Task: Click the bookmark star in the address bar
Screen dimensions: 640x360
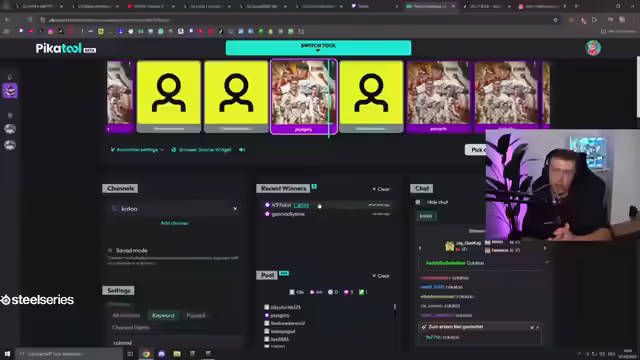Action: point(555,20)
